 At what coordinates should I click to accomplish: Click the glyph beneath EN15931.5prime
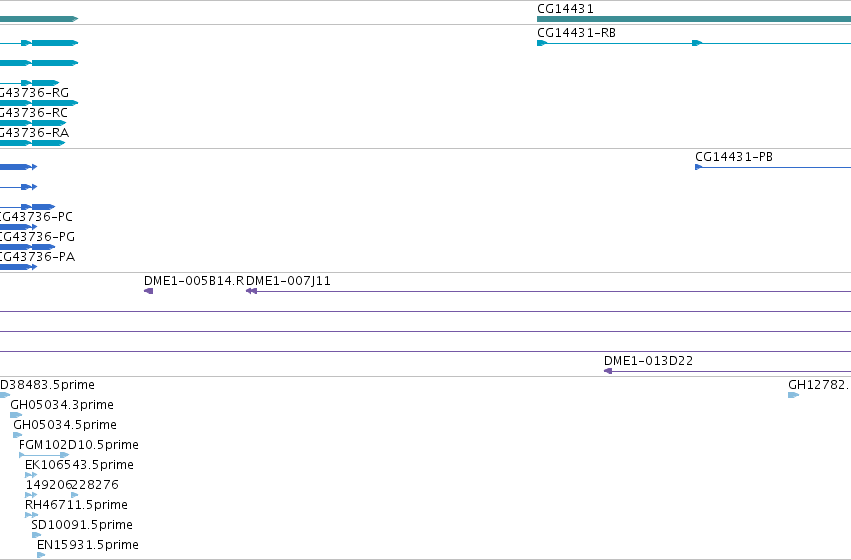tap(41, 555)
